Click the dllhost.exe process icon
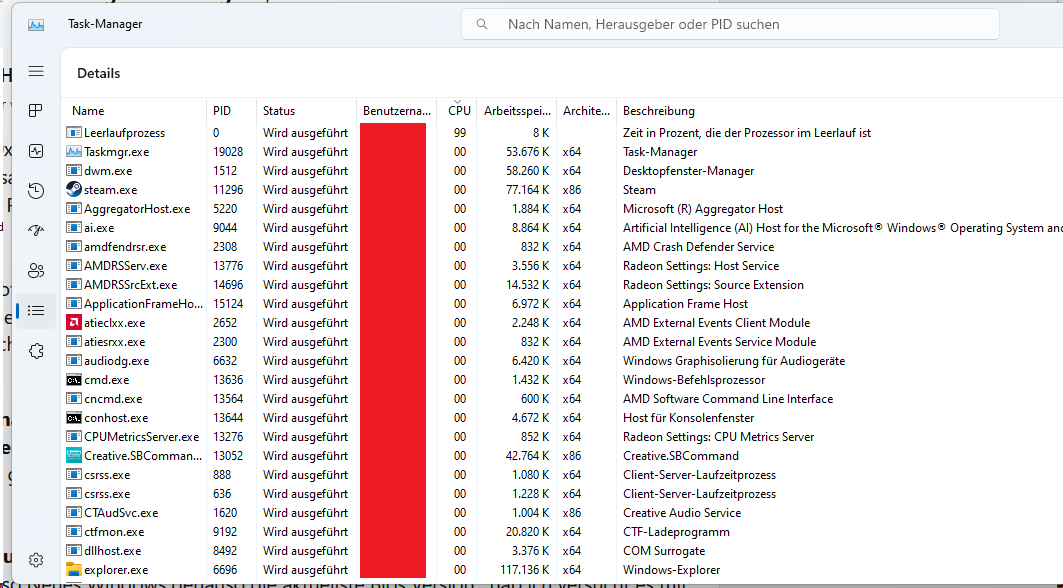The image size is (1063, 588). 74,551
